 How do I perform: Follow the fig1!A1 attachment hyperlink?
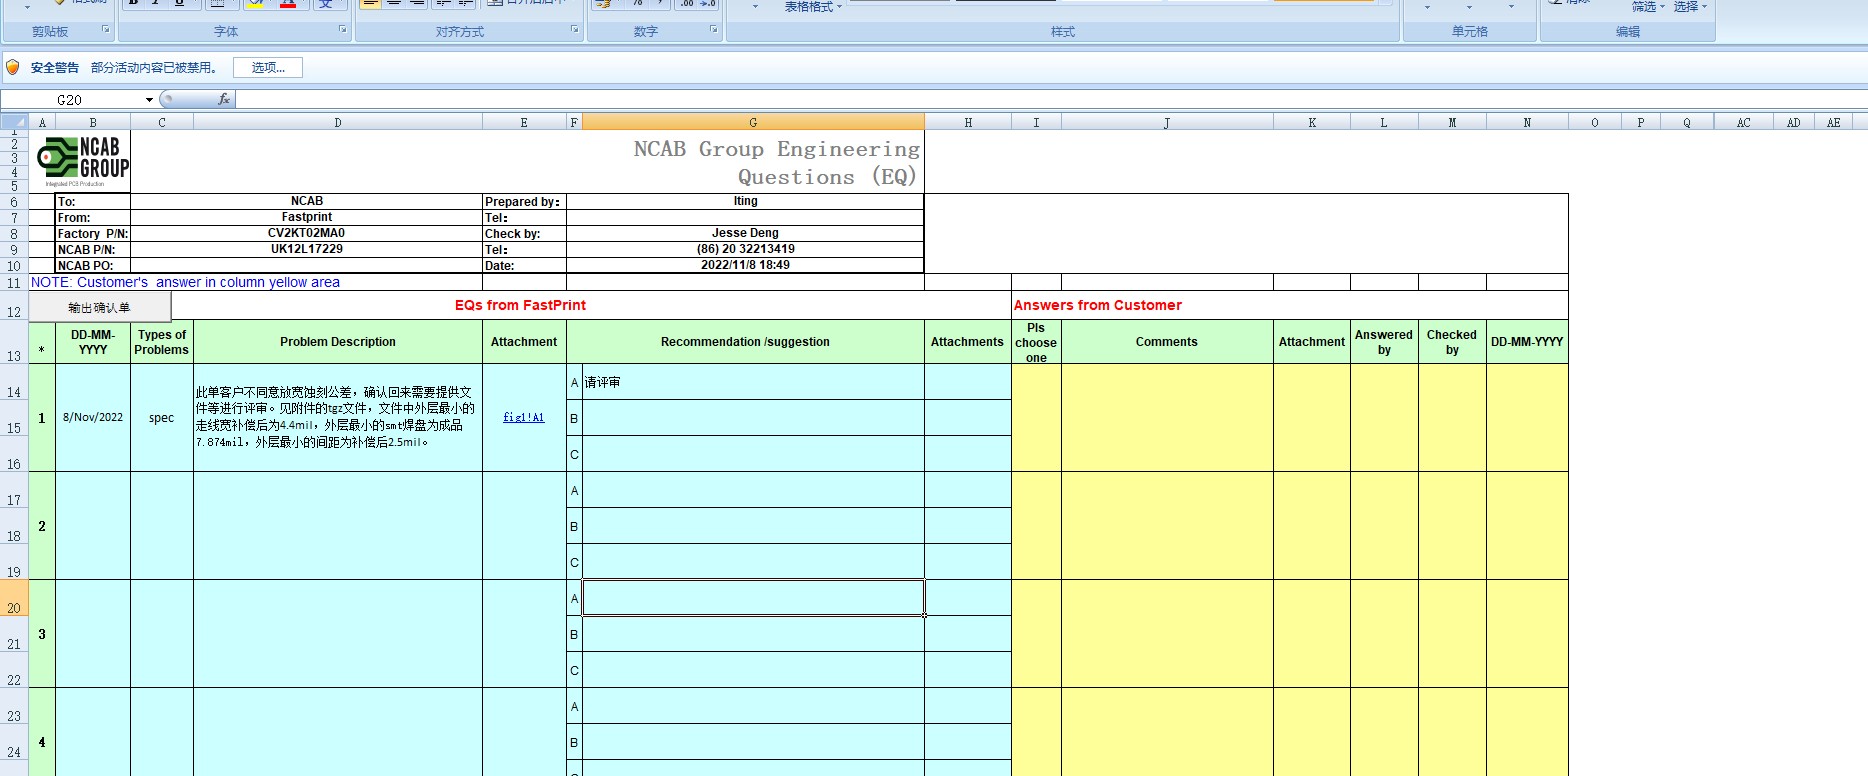524,417
